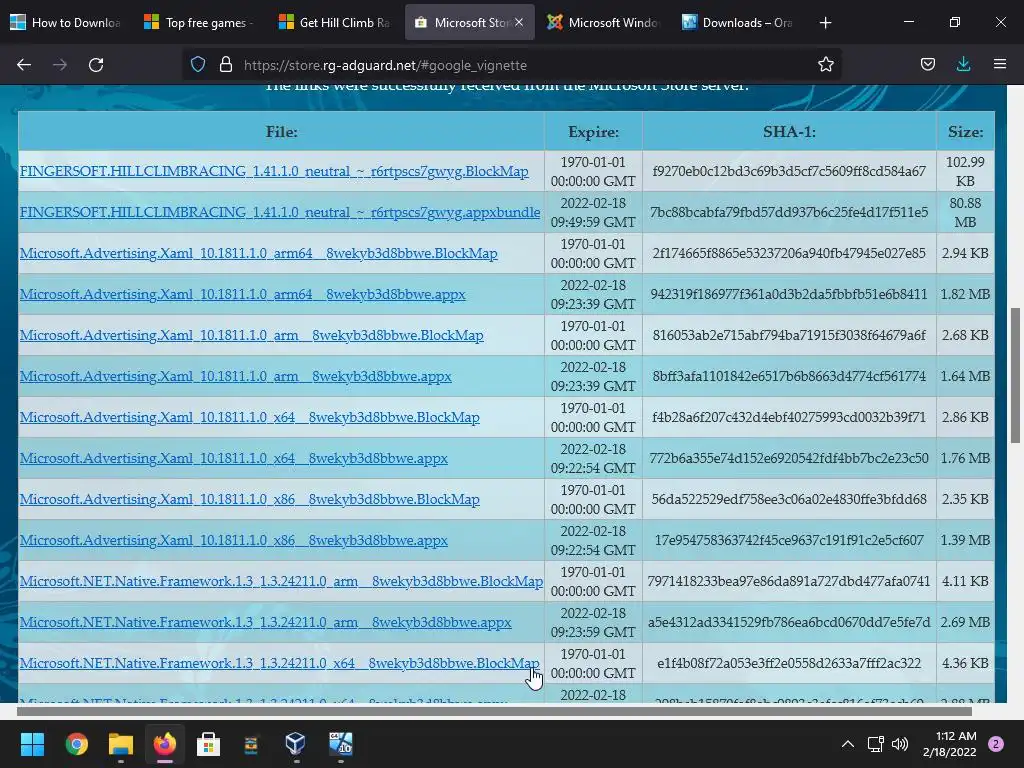The image size is (1024, 768).
Task: Bookmark this page with star icon
Action: [x=825, y=65]
